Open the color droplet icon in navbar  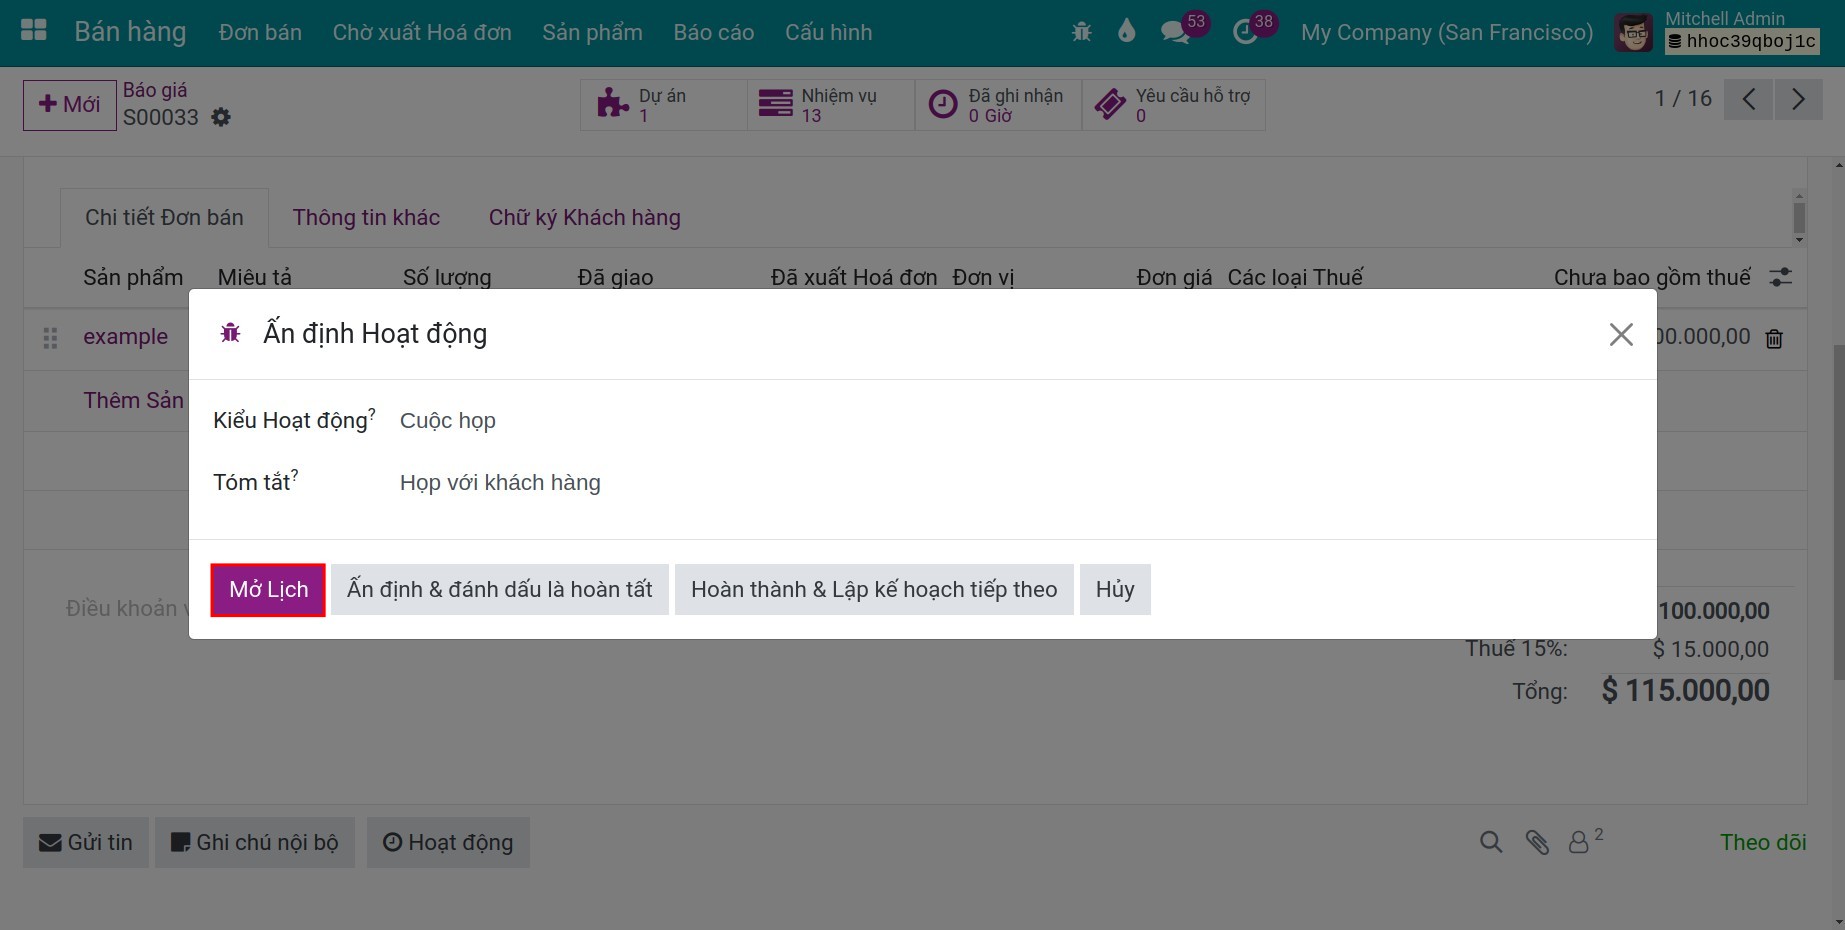tap(1127, 32)
